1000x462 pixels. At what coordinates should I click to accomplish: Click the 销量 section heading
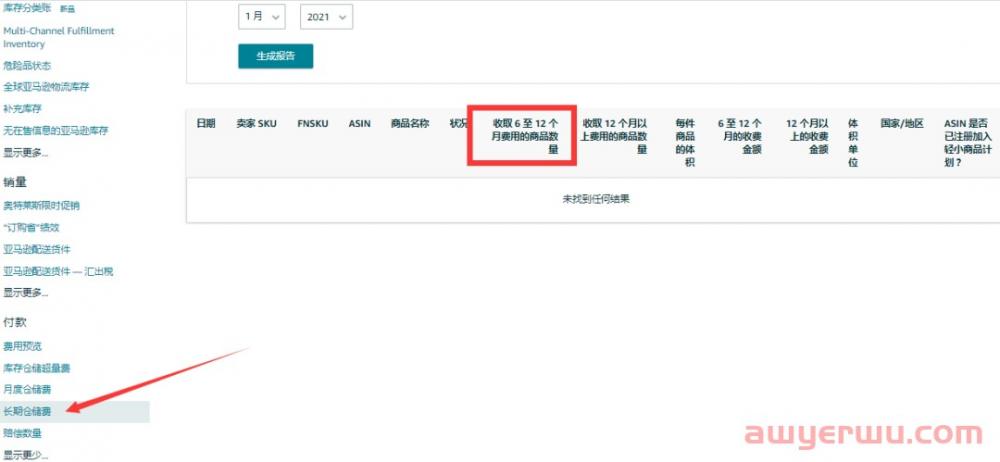[x=15, y=183]
